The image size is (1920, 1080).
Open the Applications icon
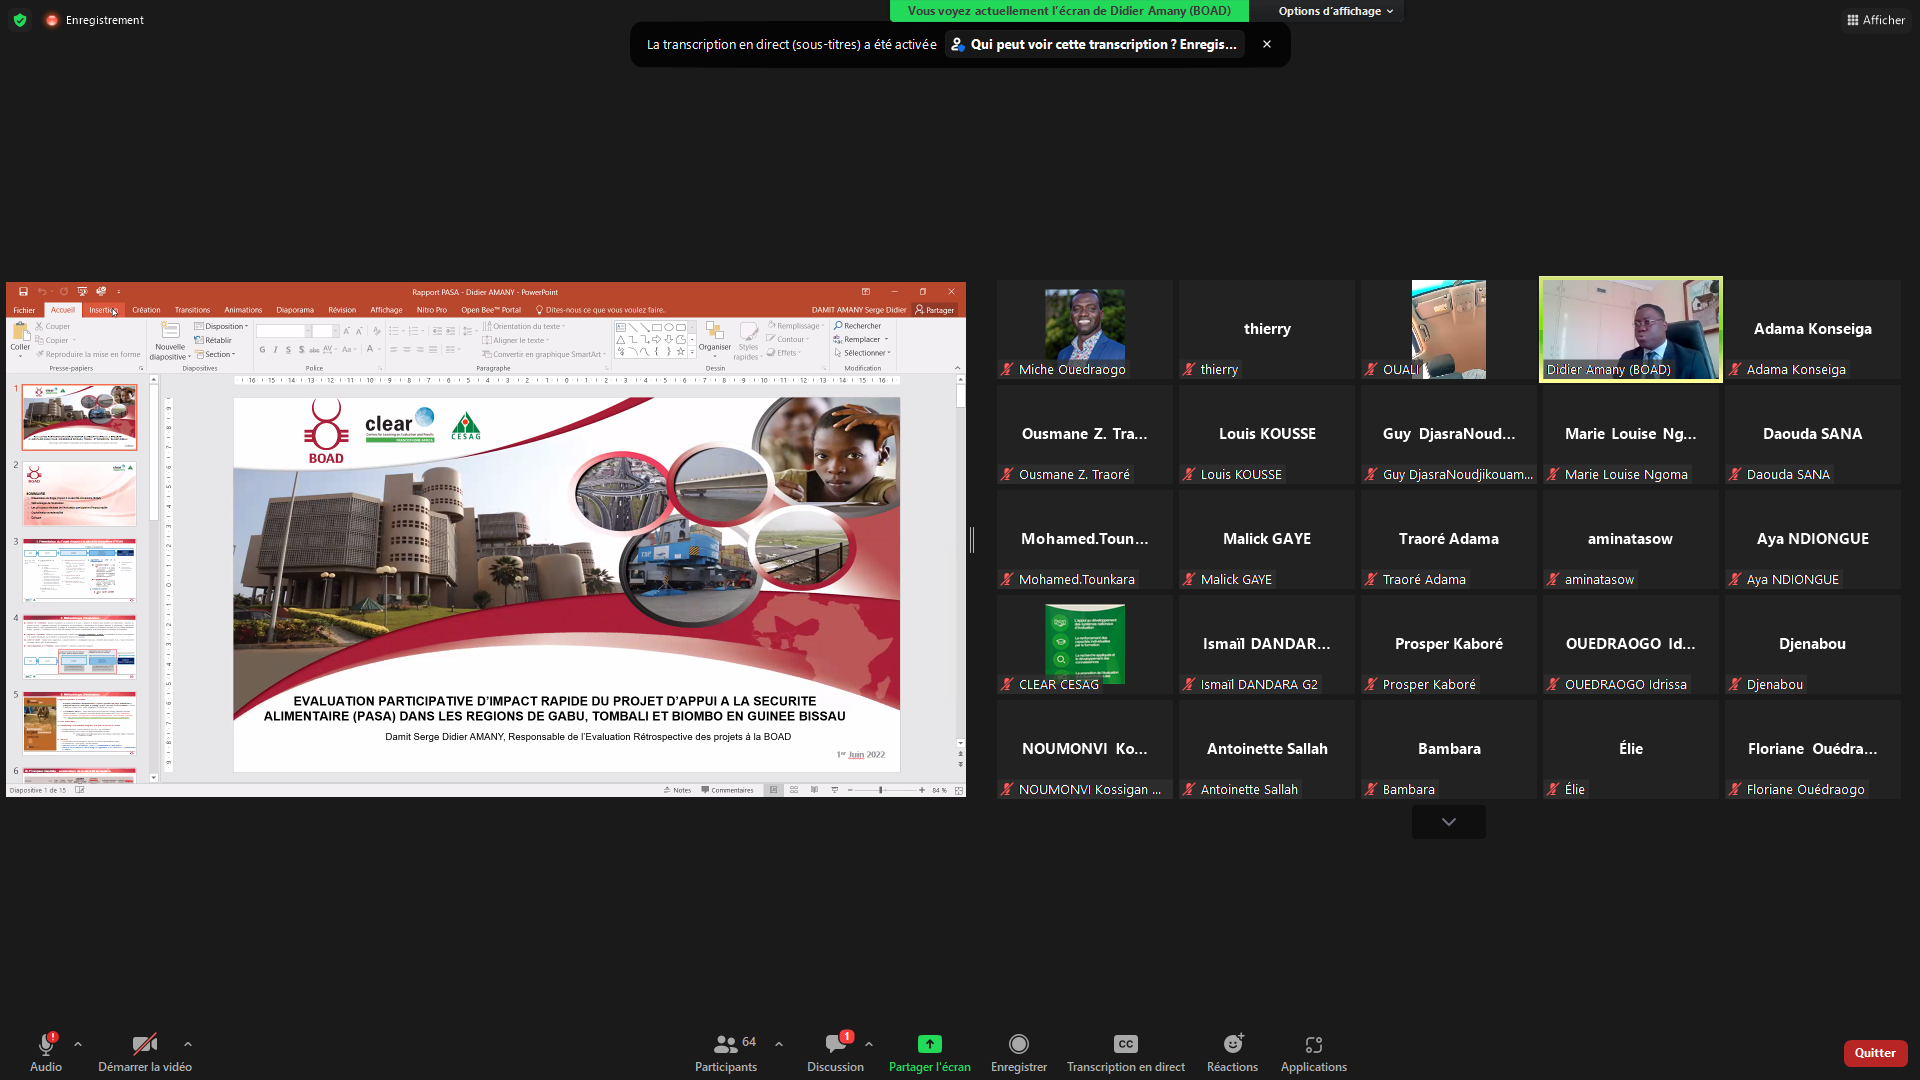pos(1314,1044)
